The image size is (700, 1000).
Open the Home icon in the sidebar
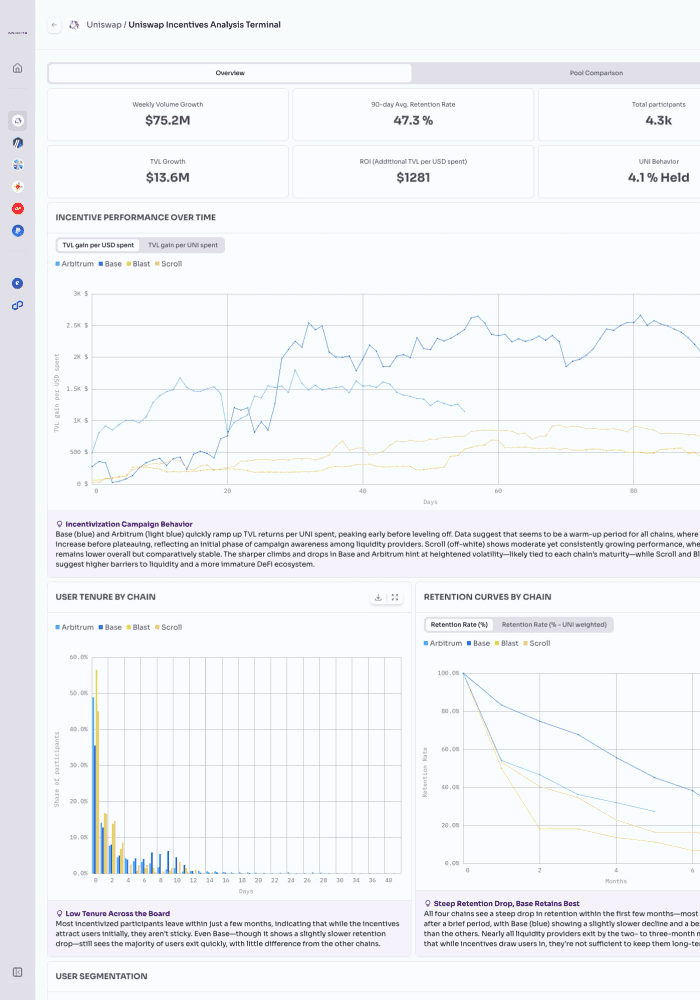point(18,68)
